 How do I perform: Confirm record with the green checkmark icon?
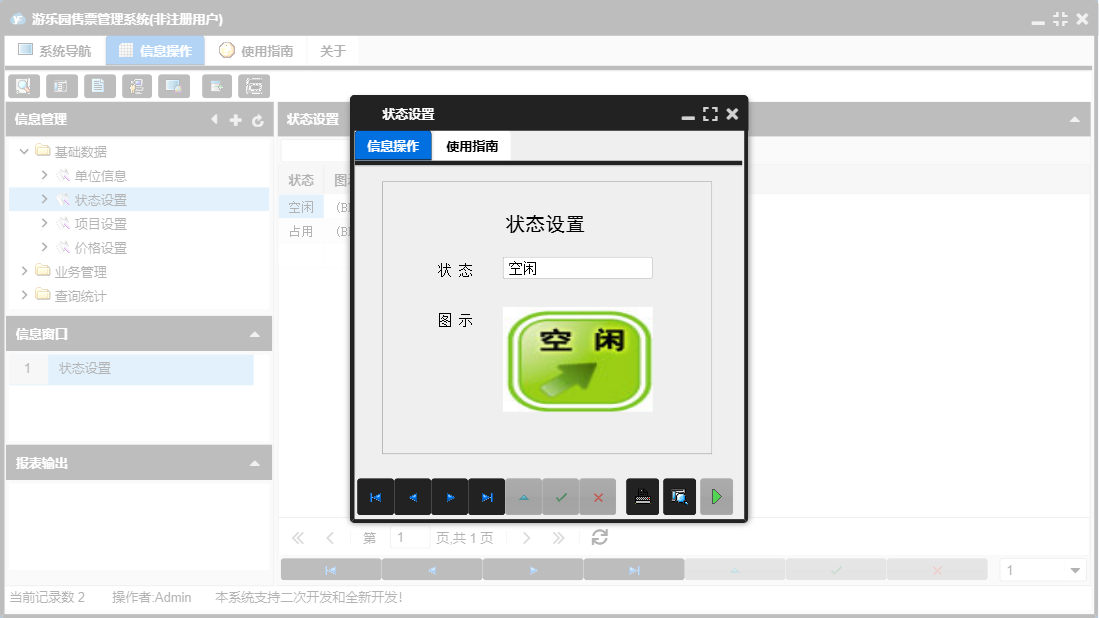click(561, 497)
